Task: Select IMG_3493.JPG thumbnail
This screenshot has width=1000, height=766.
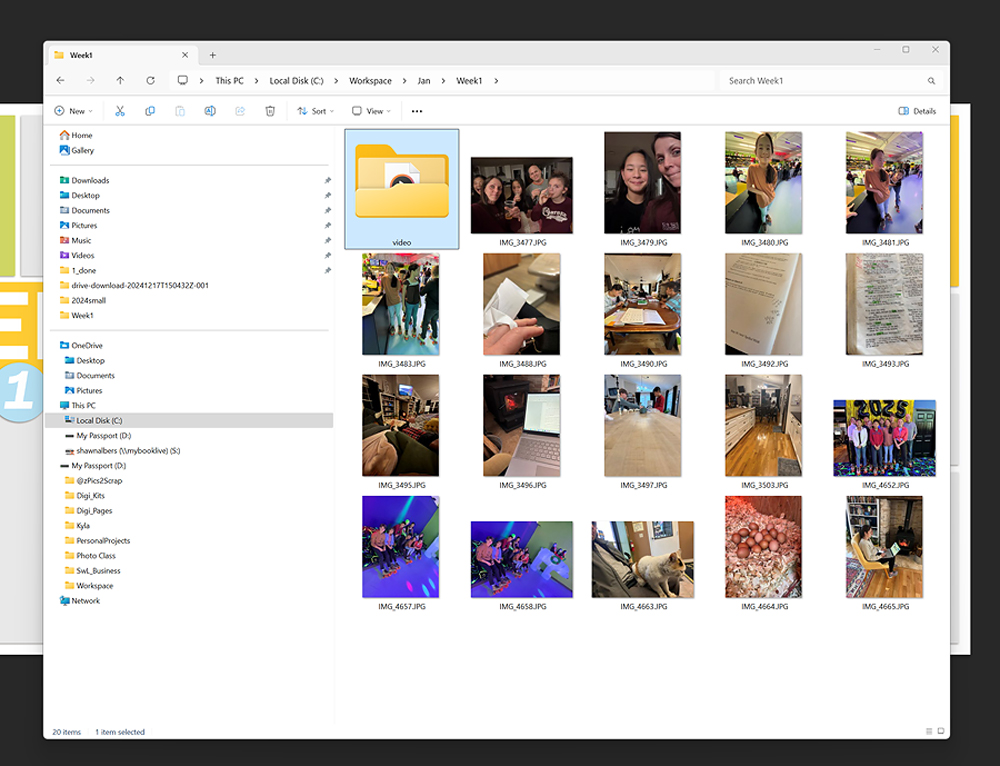Action: click(885, 304)
